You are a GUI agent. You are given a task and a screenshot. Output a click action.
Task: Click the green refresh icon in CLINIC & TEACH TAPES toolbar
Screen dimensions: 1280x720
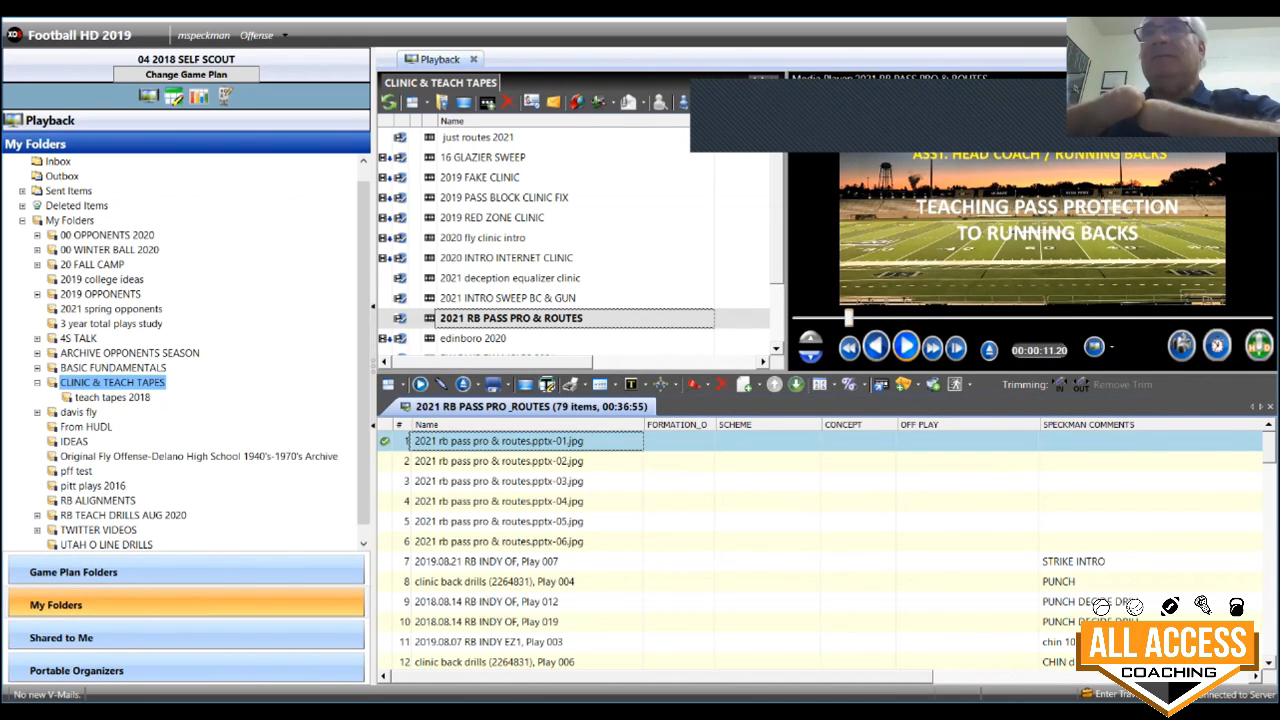(x=389, y=102)
